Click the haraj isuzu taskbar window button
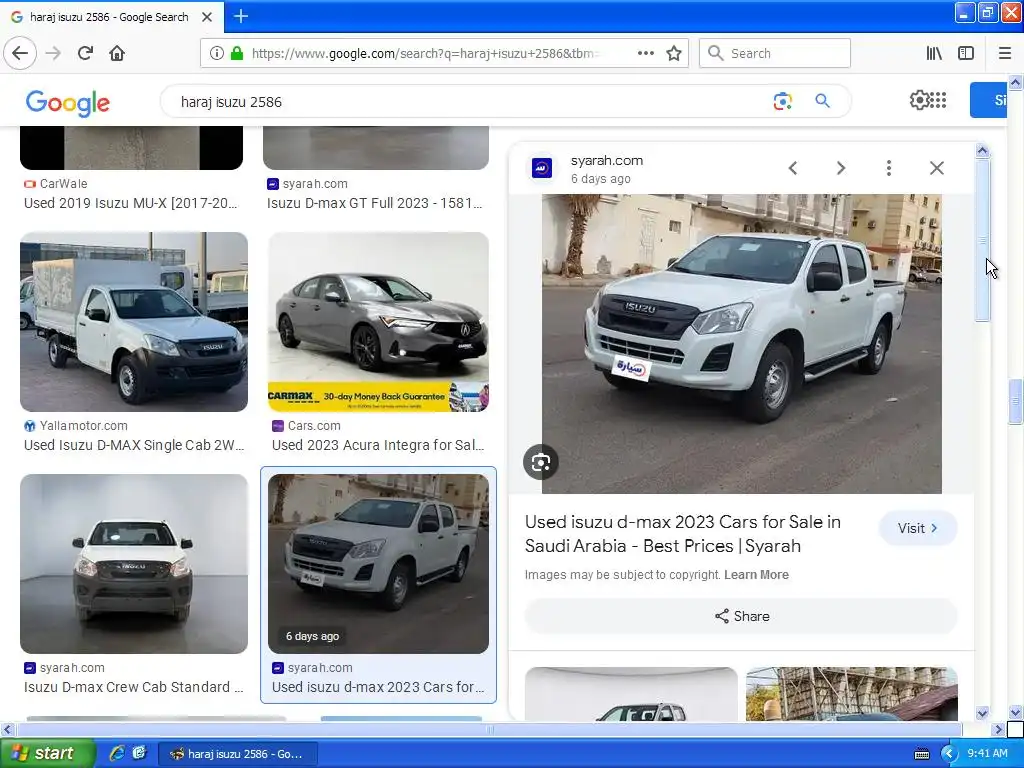The width and height of the screenshot is (1024, 768). coord(239,754)
